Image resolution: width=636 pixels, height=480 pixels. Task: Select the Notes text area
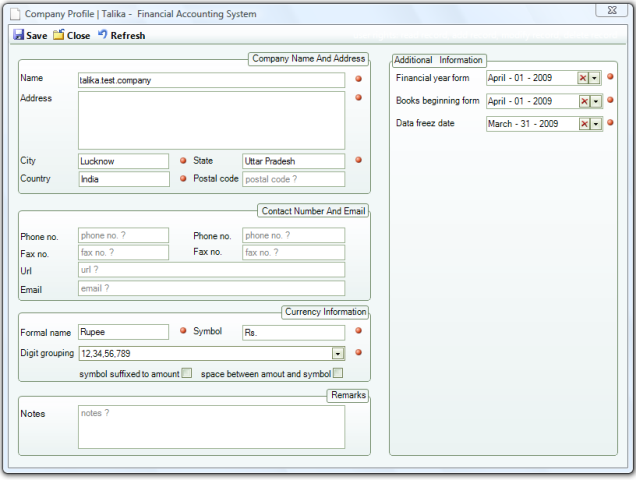210,427
